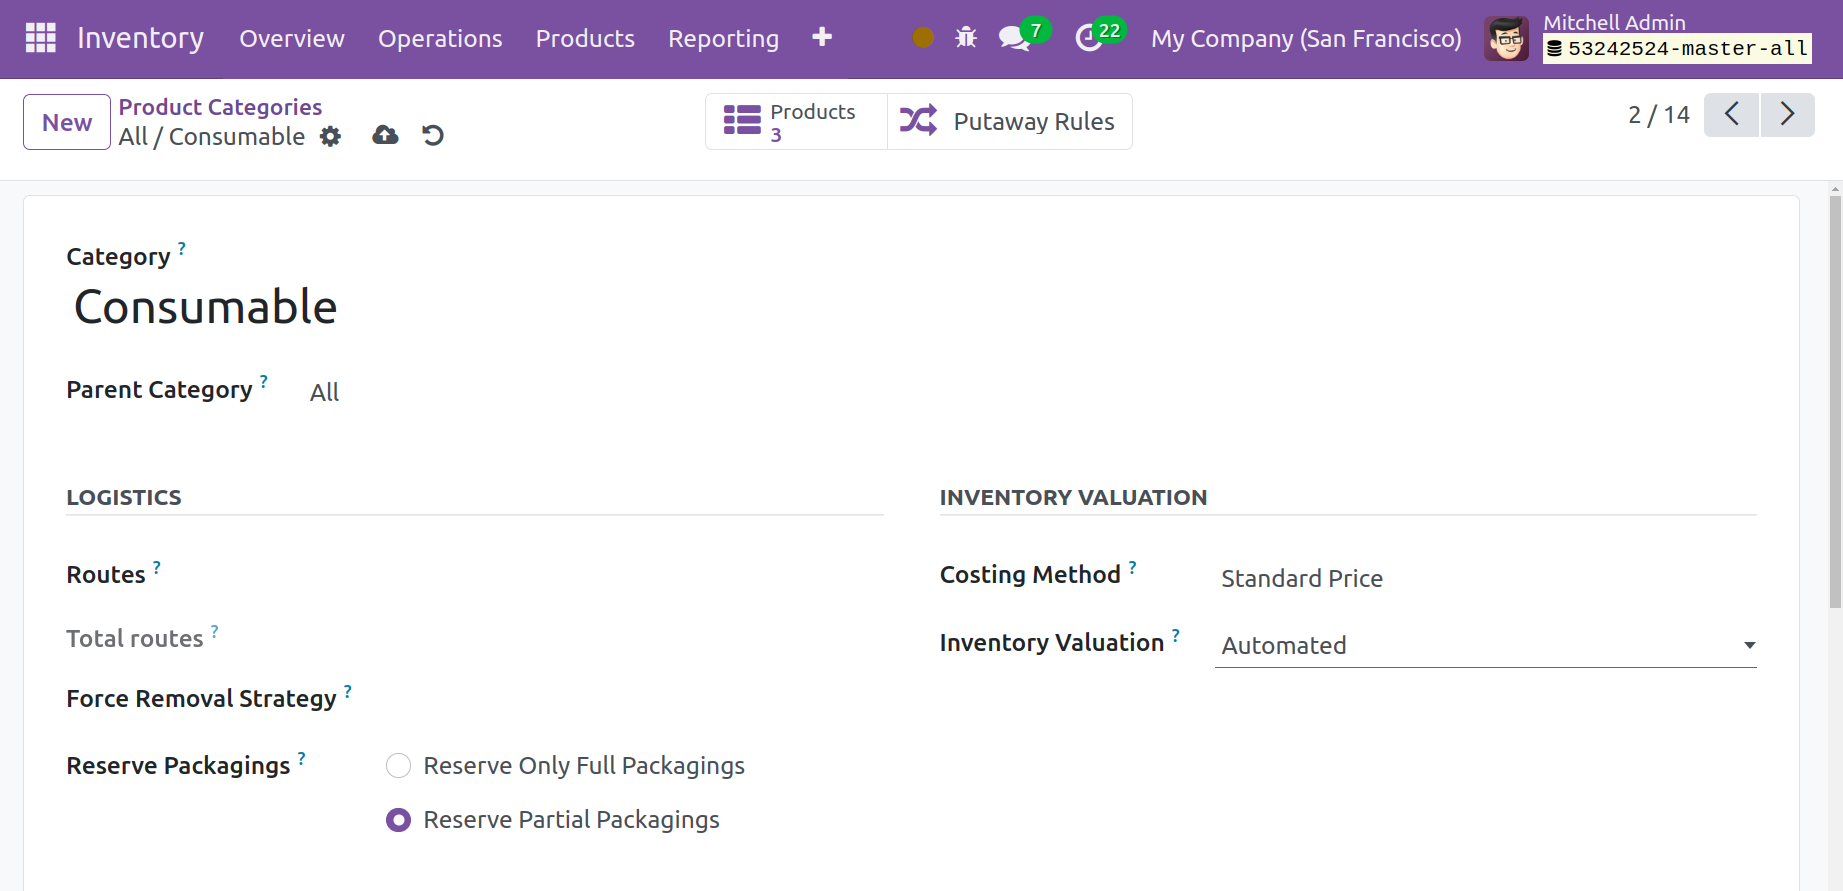
Task: Open the Reporting menu
Action: [x=723, y=39]
